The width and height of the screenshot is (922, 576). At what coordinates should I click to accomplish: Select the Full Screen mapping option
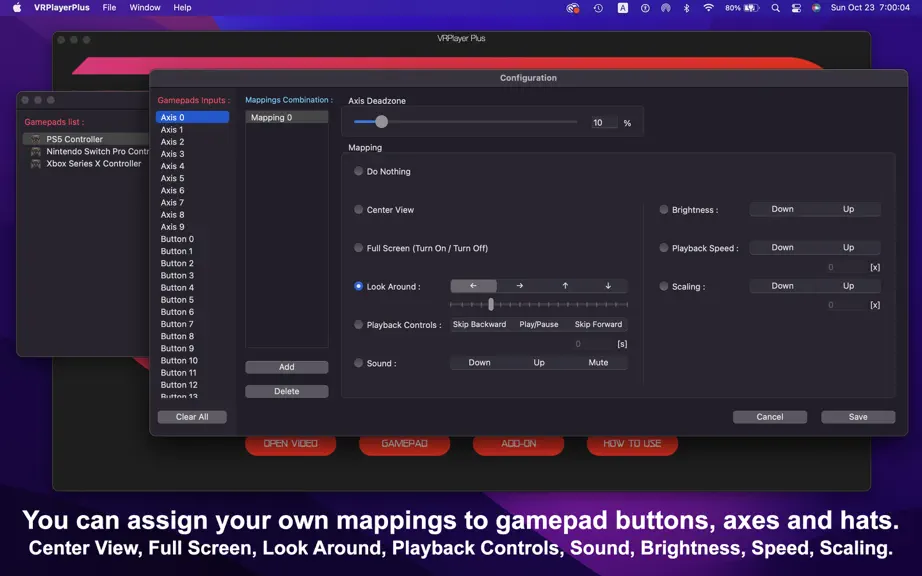pyautogui.click(x=358, y=248)
